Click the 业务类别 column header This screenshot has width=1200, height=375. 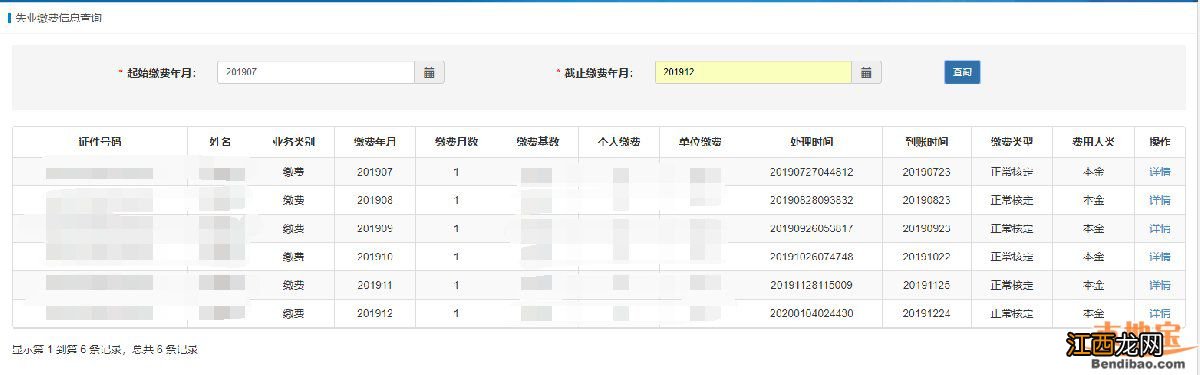pos(294,142)
